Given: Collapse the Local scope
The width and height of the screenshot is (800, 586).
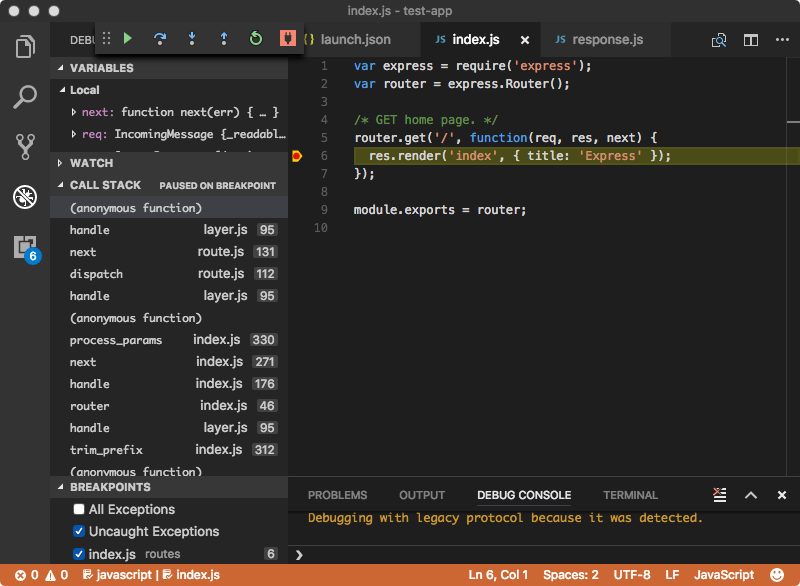Looking at the screenshot, I should (x=63, y=90).
